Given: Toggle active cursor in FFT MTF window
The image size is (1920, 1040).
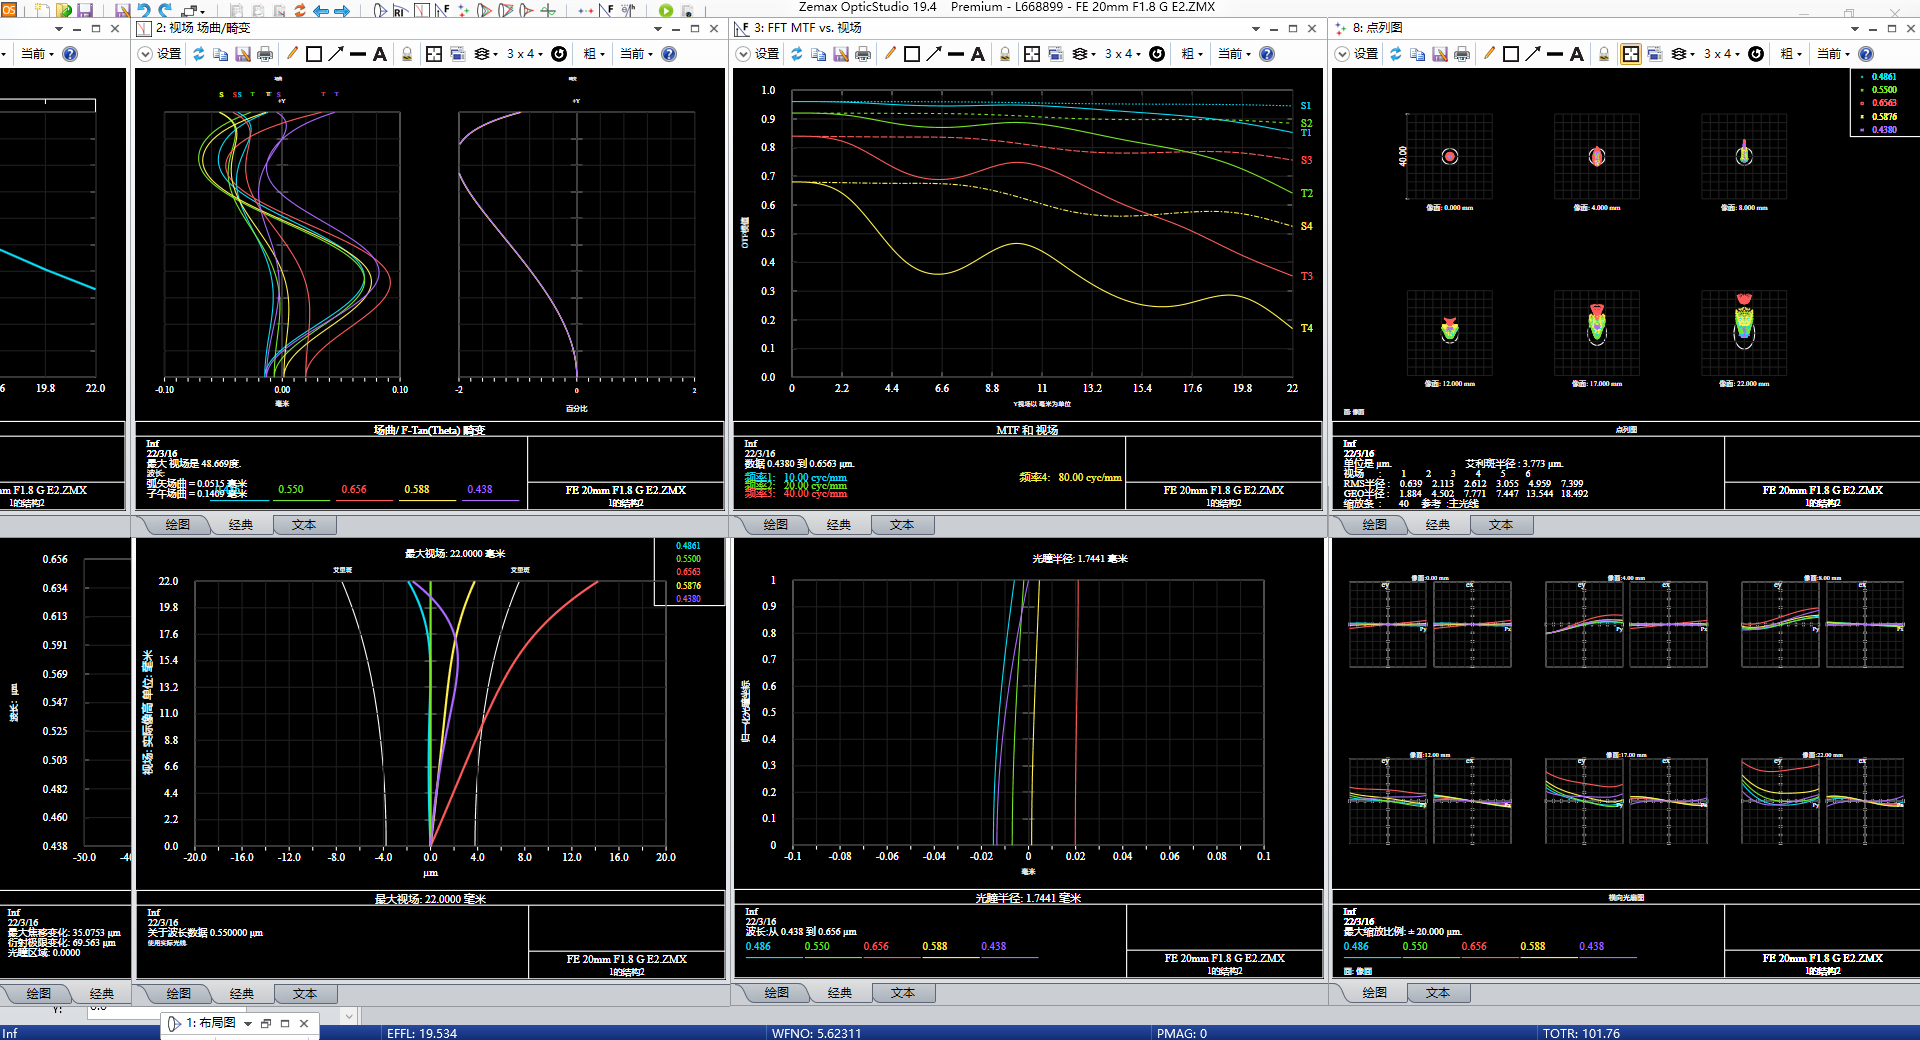Looking at the screenshot, I should (1032, 54).
